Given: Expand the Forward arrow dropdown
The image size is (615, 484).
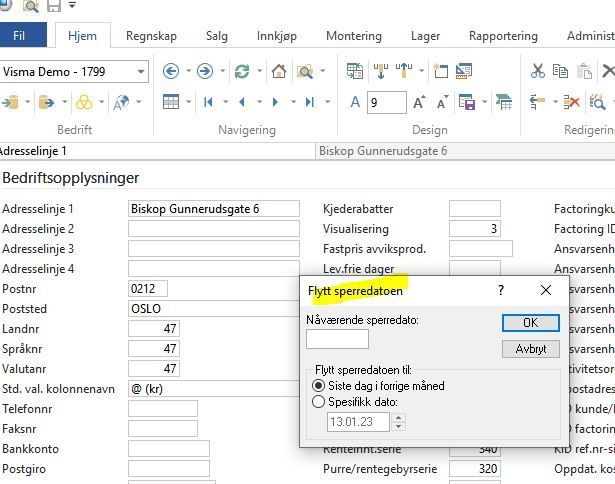Looking at the screenshot, I should coord(222,71).
